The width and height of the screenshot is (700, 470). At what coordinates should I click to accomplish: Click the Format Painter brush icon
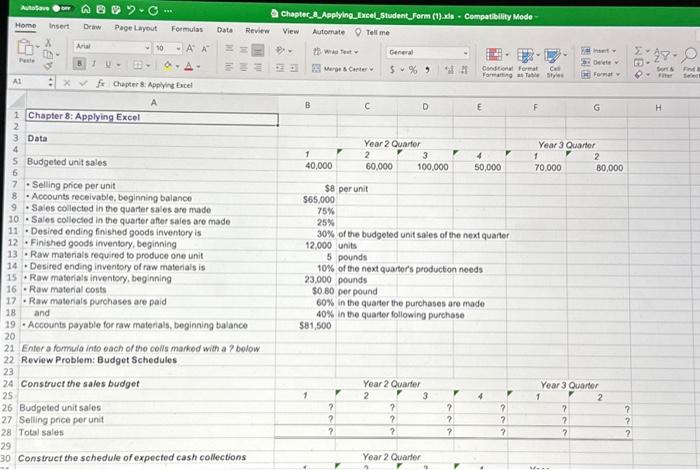pos(48,66)
